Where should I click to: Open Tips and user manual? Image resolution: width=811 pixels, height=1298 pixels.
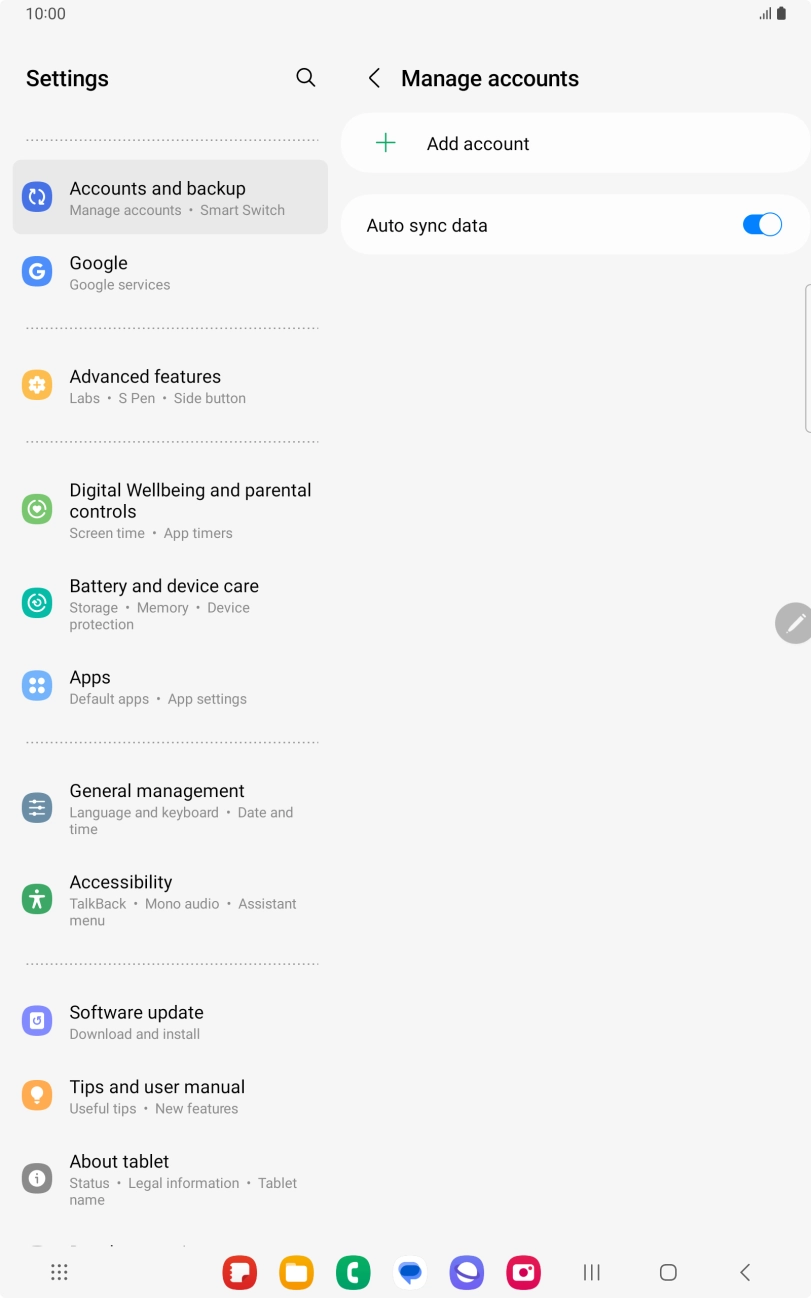point(170,1095)
